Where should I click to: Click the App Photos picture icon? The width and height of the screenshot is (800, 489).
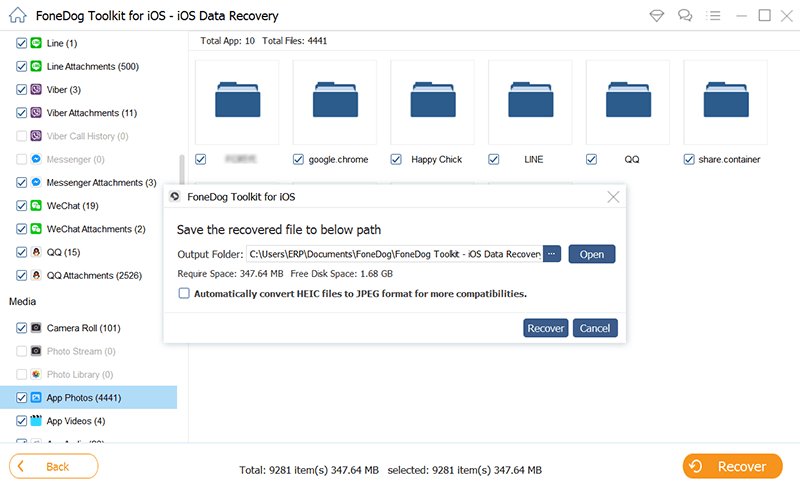click(36, 398)
